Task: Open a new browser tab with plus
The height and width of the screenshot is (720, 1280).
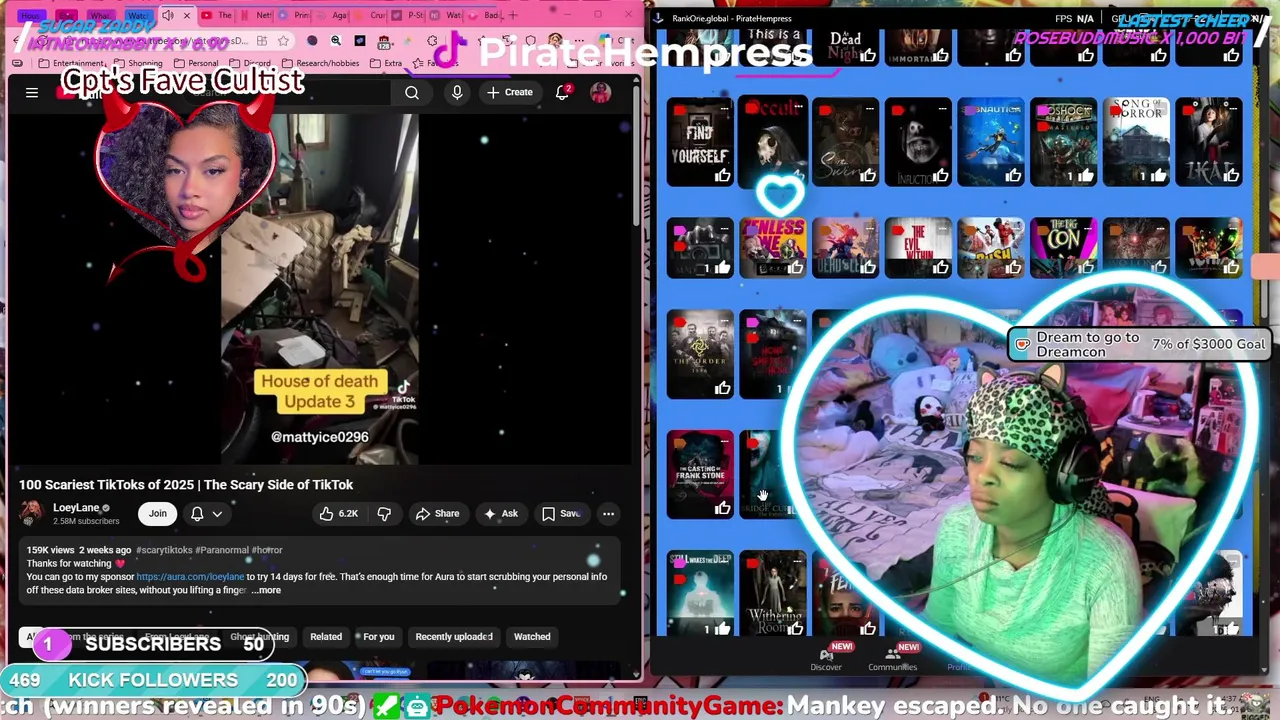Action: (x=514, y=15)
